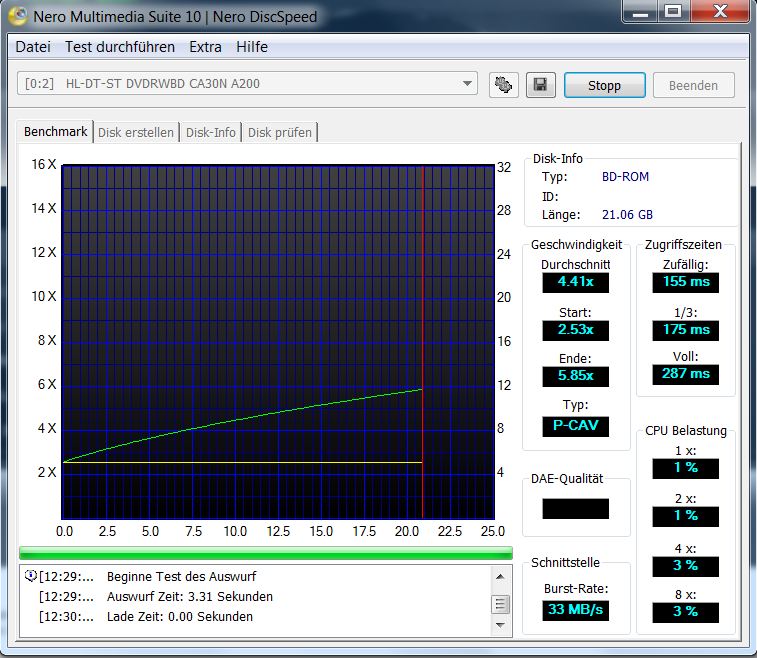This screenshot has width=757, height=658.
Task: Open the Test durchführen menu
Action: [120, 47]
